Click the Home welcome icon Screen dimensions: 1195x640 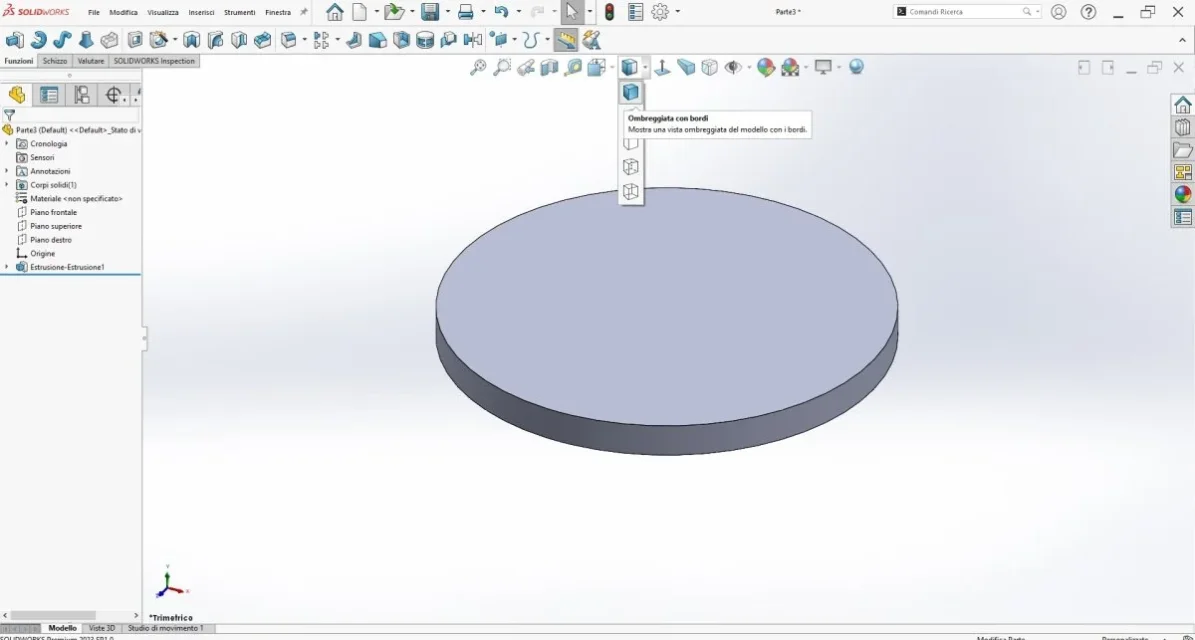pos(335,12)
